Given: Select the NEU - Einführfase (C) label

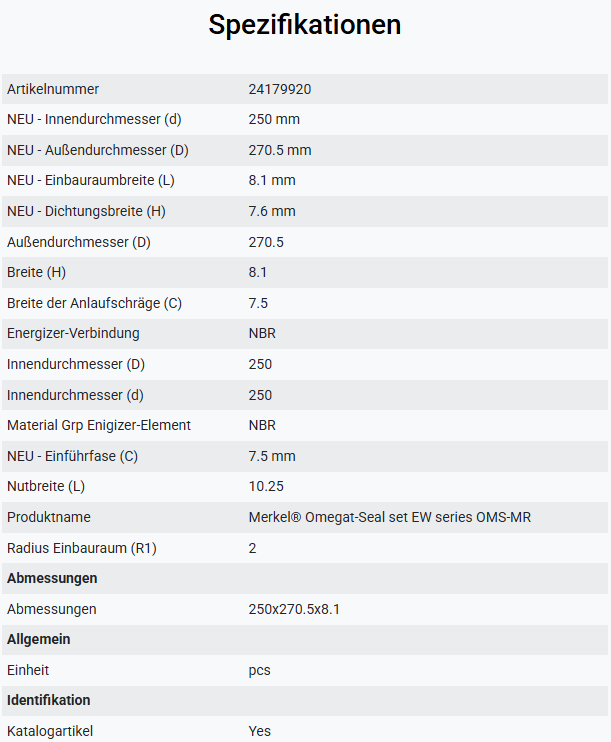Looking at the screenshot, I should tap(72, 456).
